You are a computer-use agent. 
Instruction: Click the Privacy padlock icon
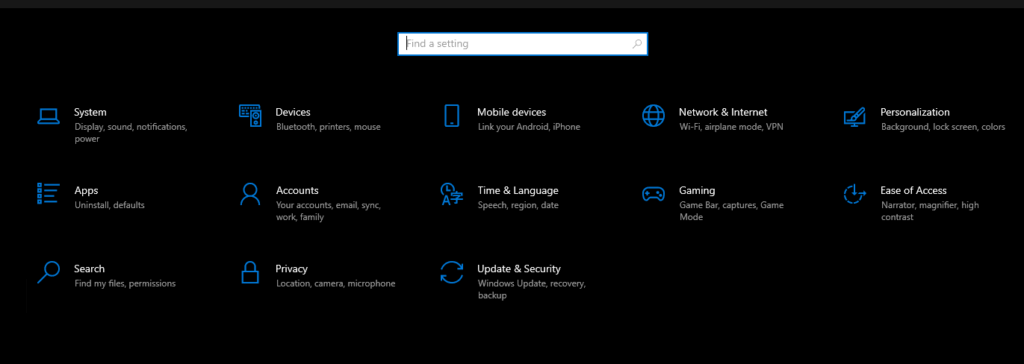click(250, 272)
